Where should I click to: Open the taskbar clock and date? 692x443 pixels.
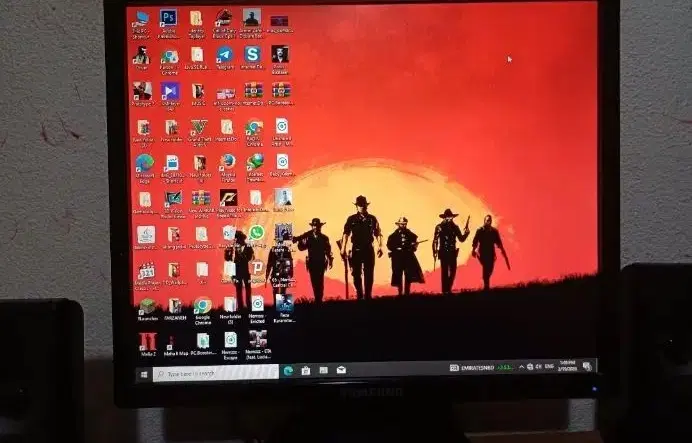(x=568, y=366)
